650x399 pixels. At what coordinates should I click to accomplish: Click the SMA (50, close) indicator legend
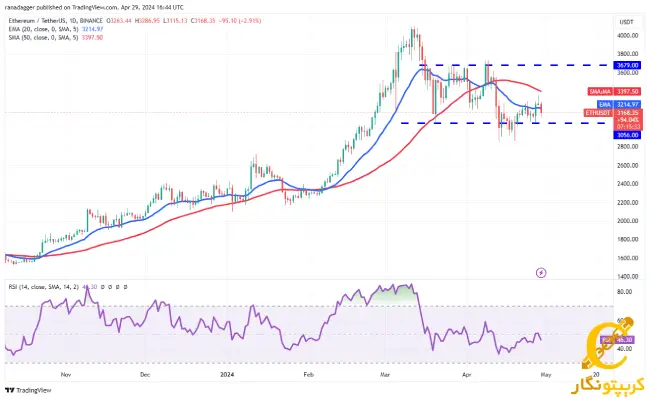[56, 38]
